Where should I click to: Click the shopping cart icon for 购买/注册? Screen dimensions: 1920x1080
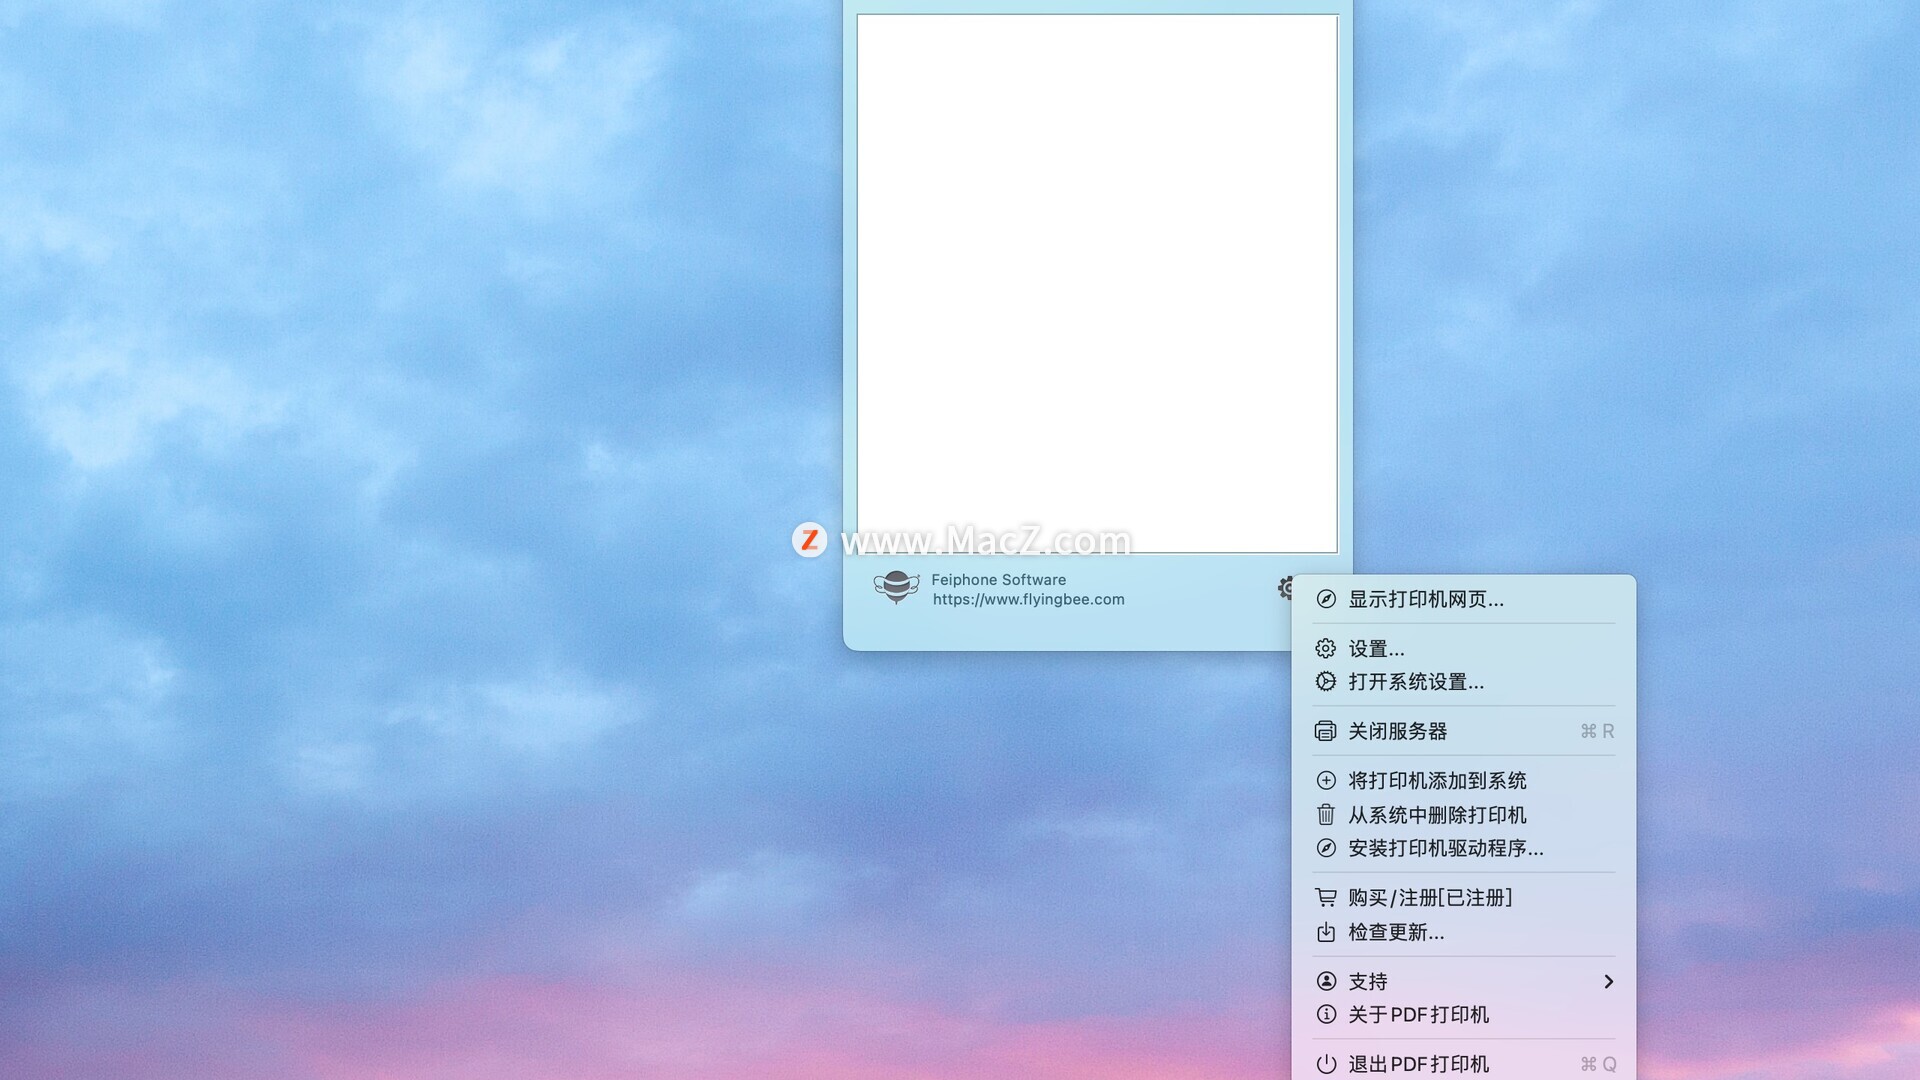pyautogui.click(x=1326, y=897)
